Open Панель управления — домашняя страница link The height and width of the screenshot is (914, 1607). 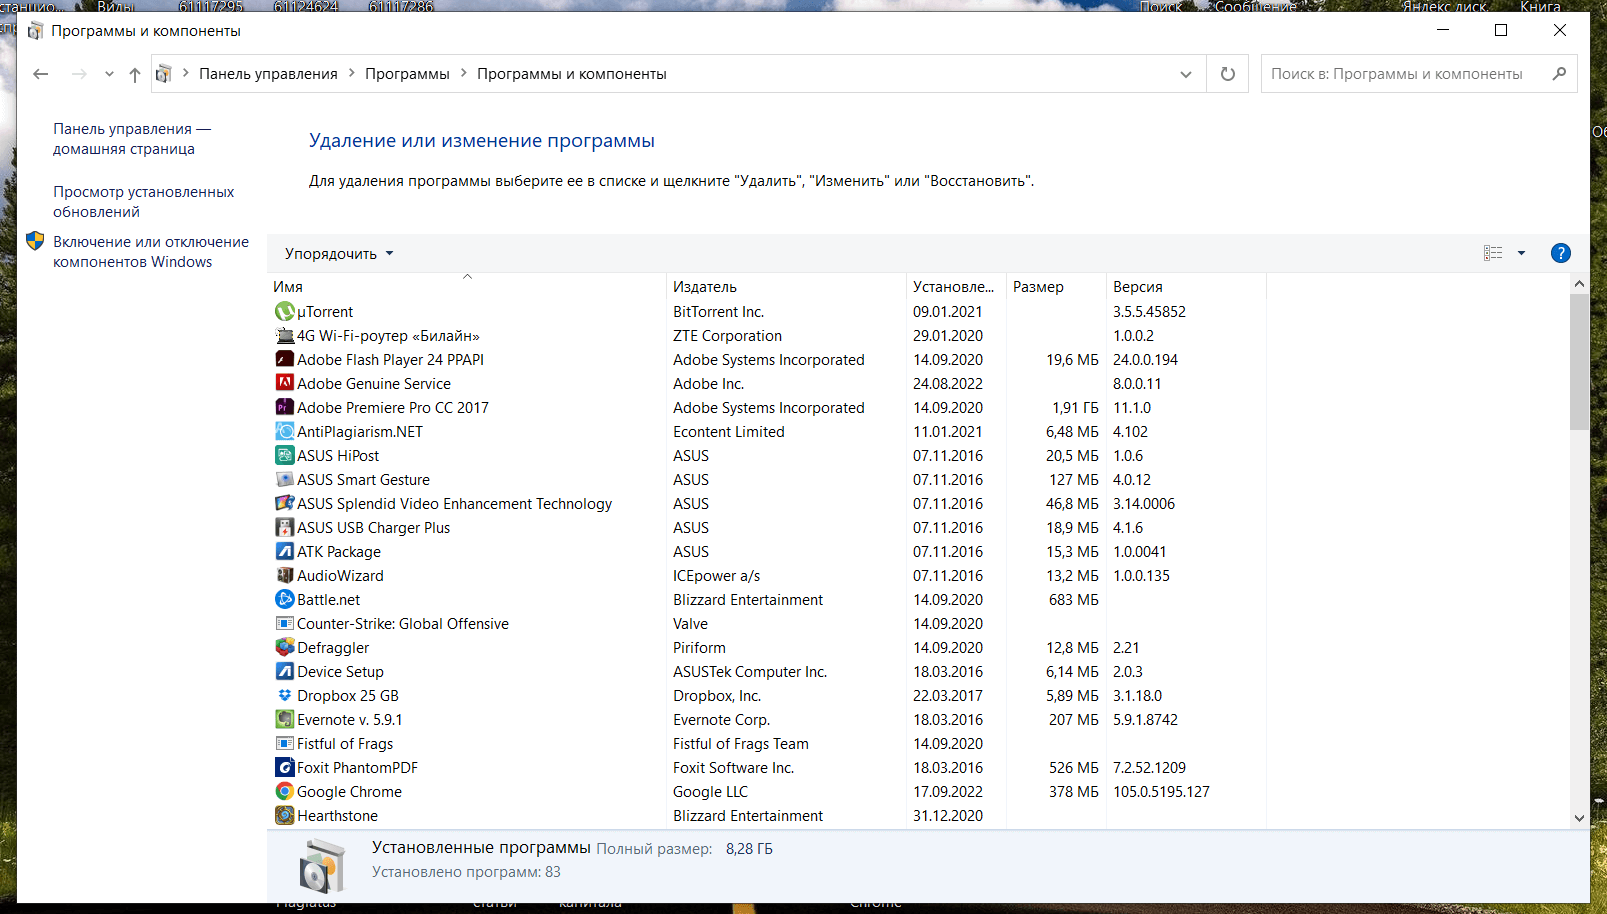pyautogui.click(x=132, y=139)
